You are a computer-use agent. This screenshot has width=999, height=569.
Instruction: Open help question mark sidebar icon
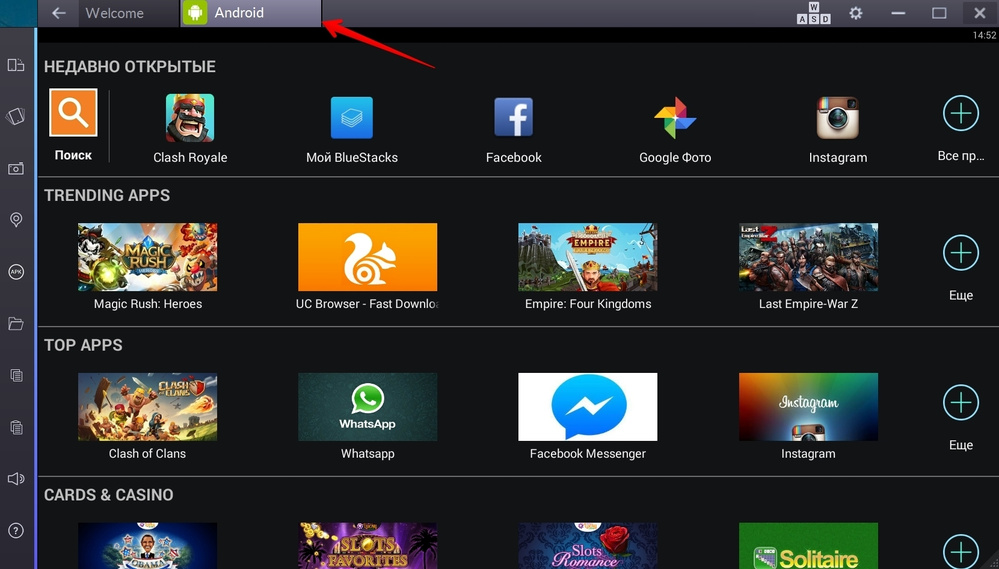click(17, 531)
